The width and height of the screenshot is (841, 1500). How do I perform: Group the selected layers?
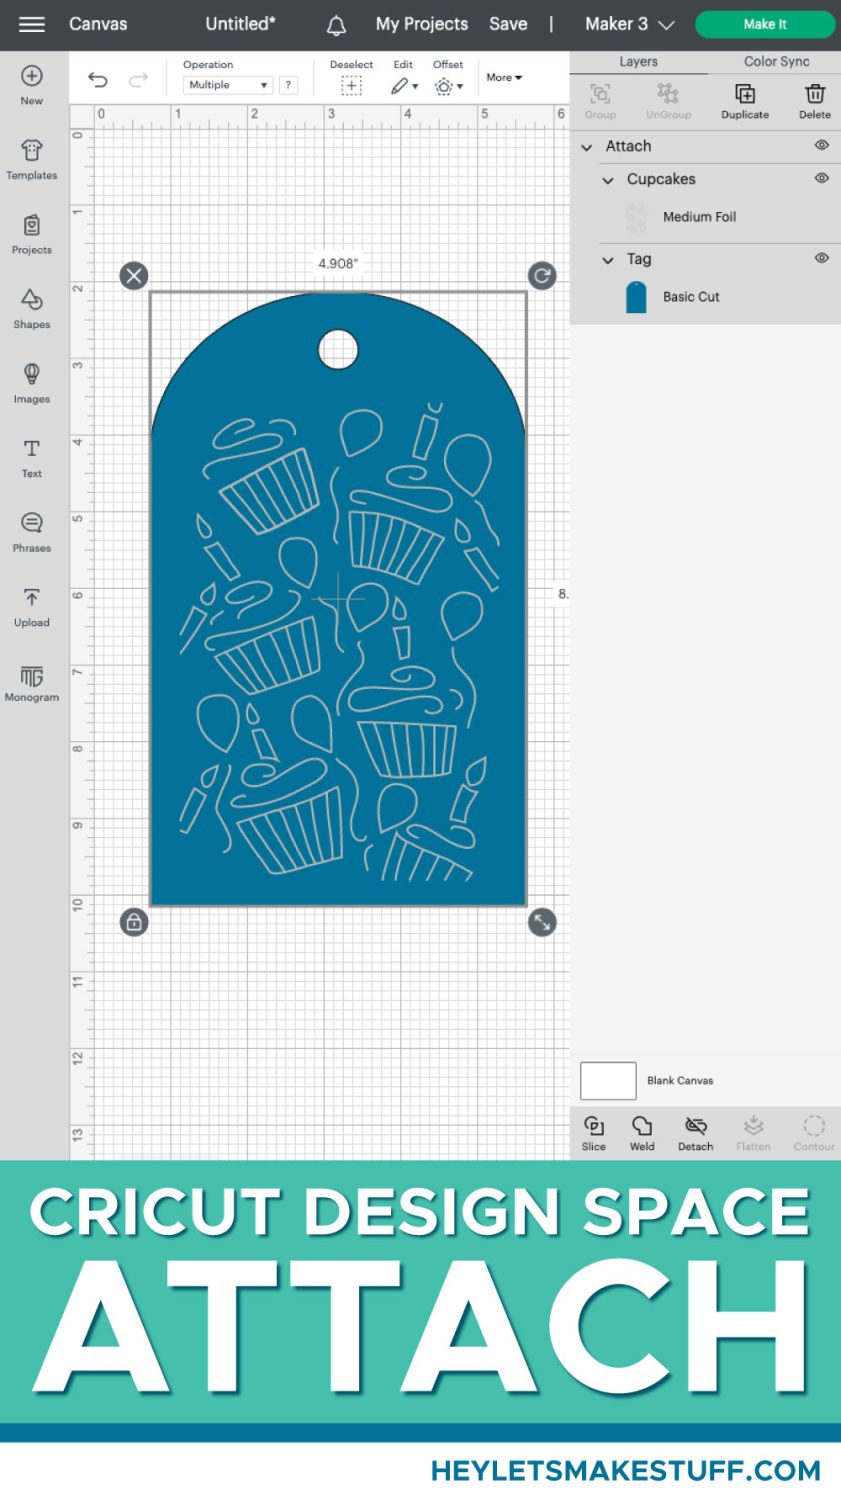[600, 101]
